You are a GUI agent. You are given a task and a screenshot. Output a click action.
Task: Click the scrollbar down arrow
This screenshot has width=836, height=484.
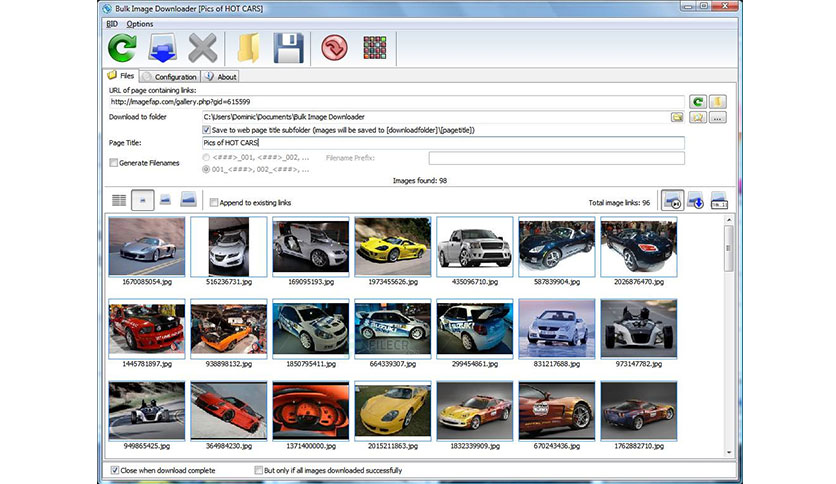[729, 453]
